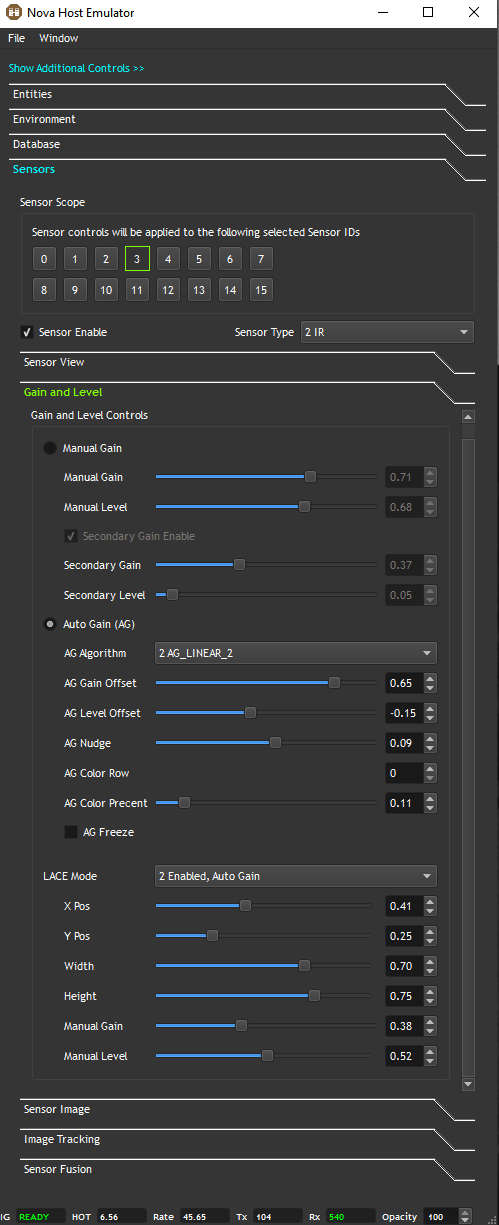Expand the Sensor Image section
499x1225 pixels.
tap(57, 1109)
